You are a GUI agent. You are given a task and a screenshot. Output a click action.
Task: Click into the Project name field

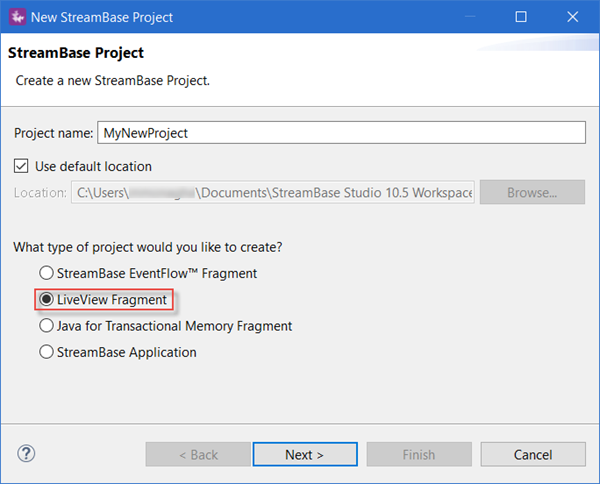tap(340, 132)
